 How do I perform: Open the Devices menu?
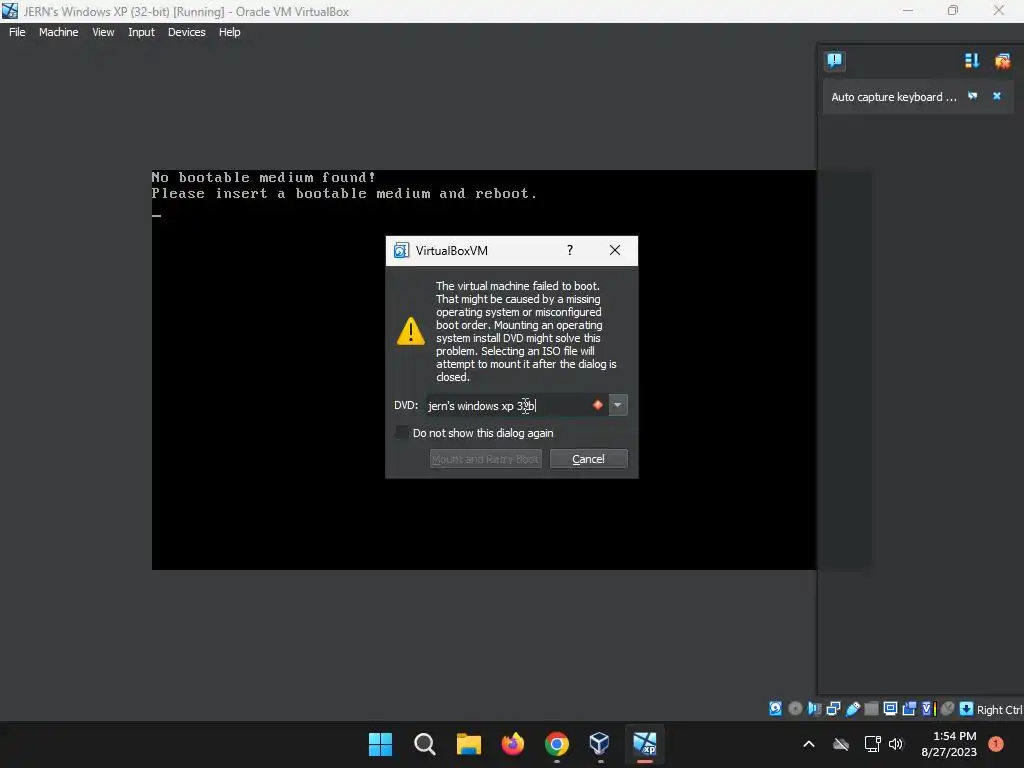coord(186,32)
